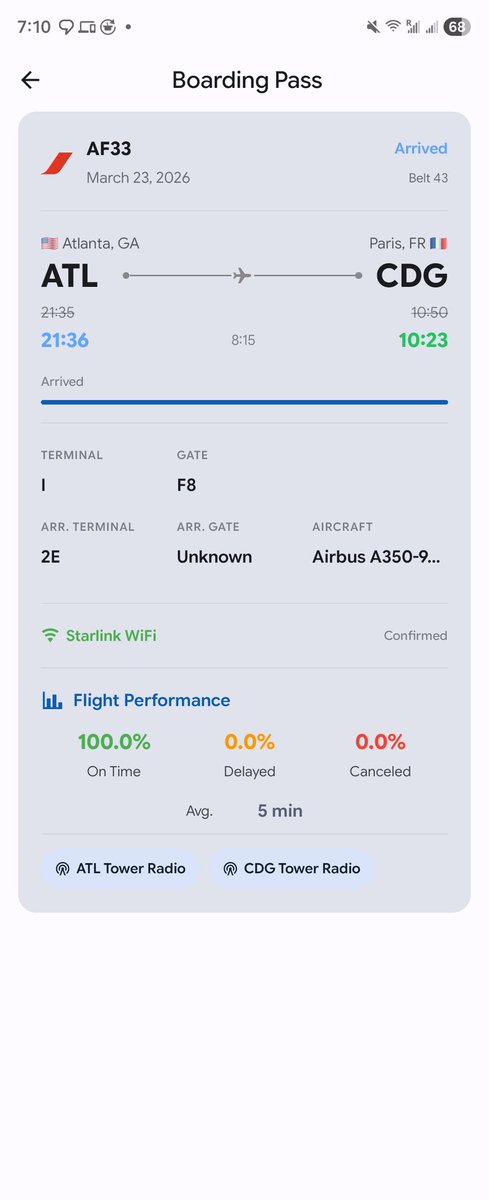Click the green Starlink WiFi icon
The image size is (489, 1200).
point(50,635)
